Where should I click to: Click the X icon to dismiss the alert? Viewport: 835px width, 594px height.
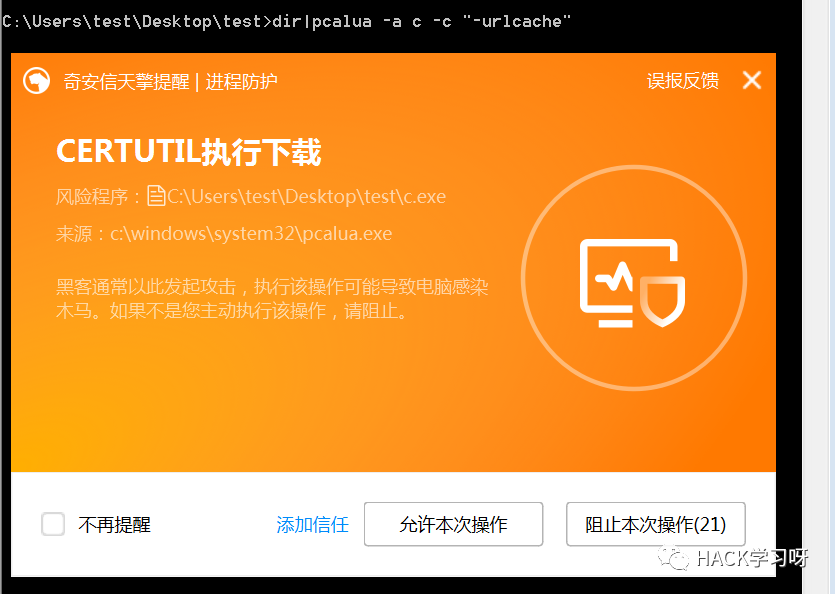[751, 81]
